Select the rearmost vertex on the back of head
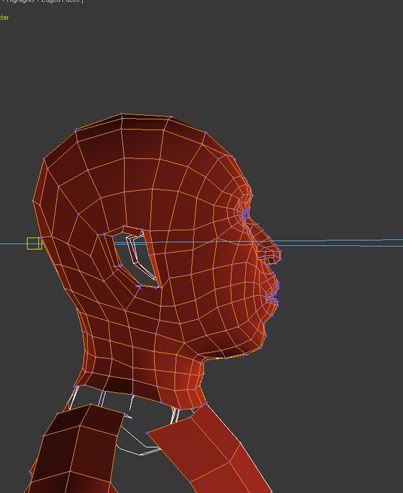Screen dimensions: 403x493 33,201
